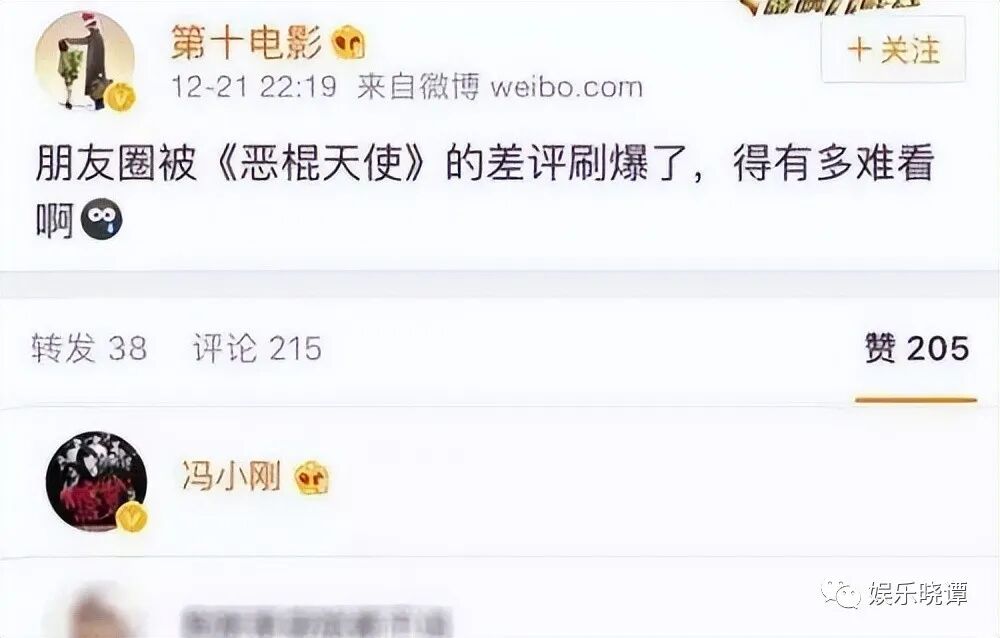Image resolution: width=1000 pixels, height=638 pixels.
Task: Click the crown badge beside 第十电影
Action: coord(349,43)
